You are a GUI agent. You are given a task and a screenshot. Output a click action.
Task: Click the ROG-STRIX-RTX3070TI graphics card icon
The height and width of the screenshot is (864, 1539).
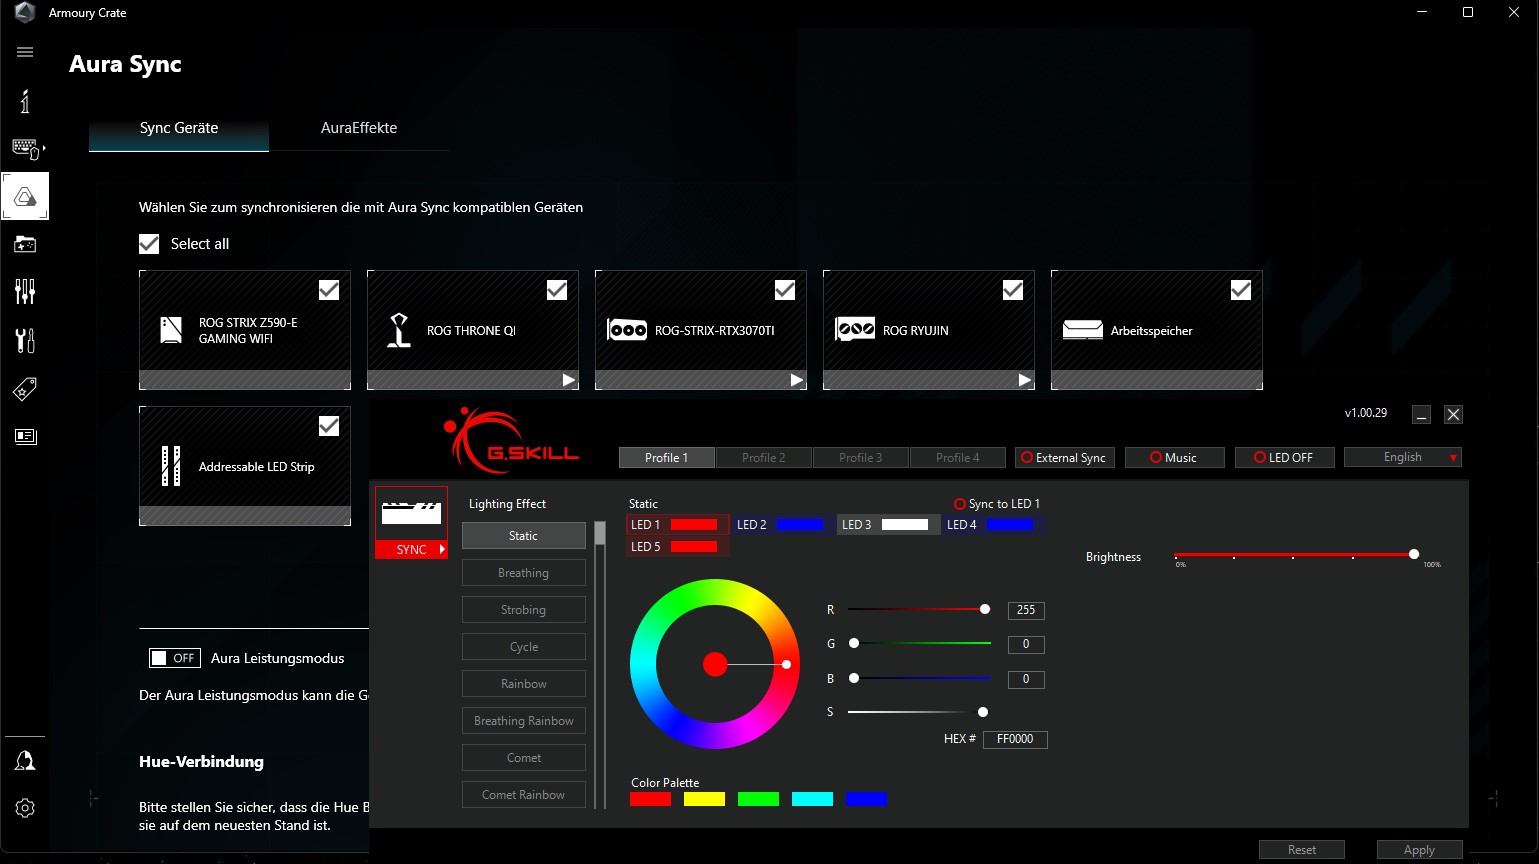[627, 330]
